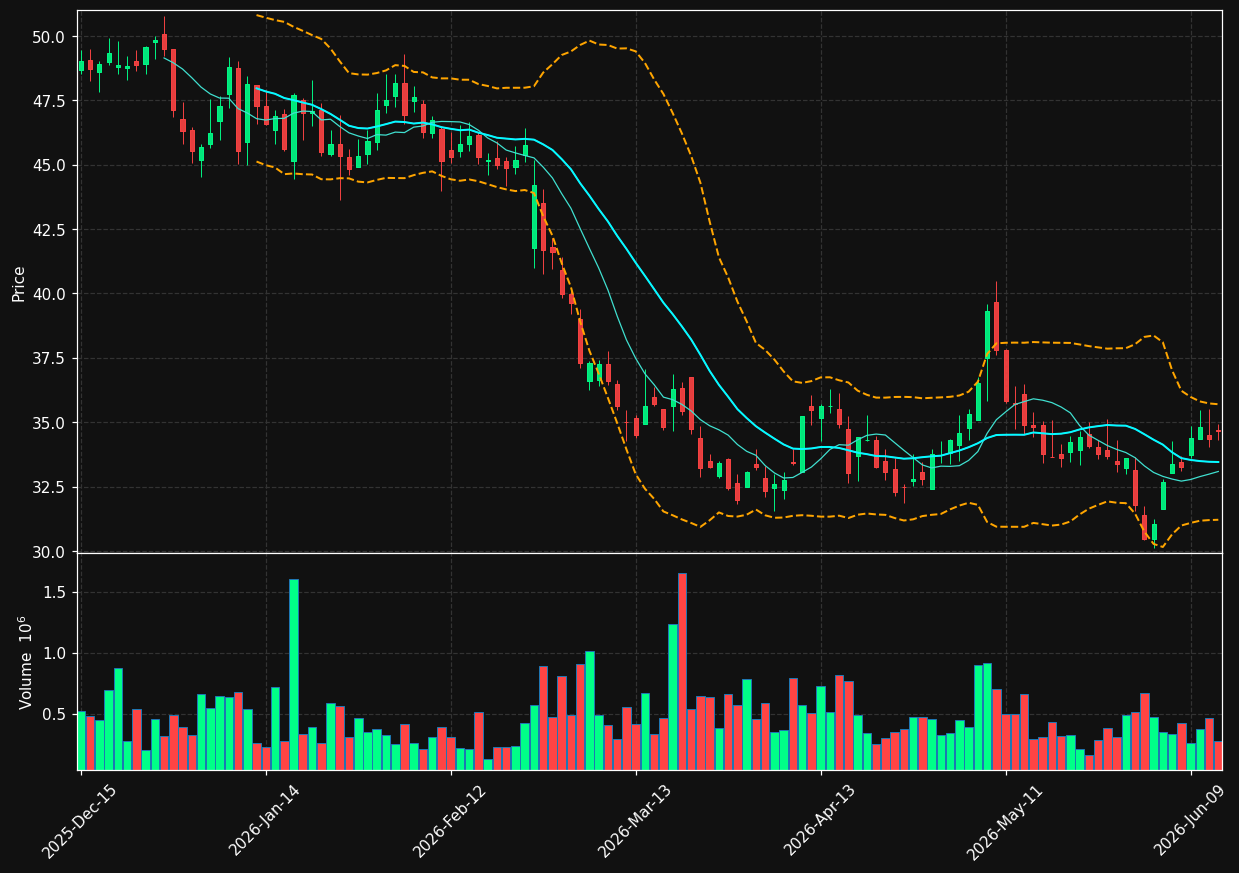Click the 2026-Mar-13 date label
1239x873 pixels.
tap(634, 822)
